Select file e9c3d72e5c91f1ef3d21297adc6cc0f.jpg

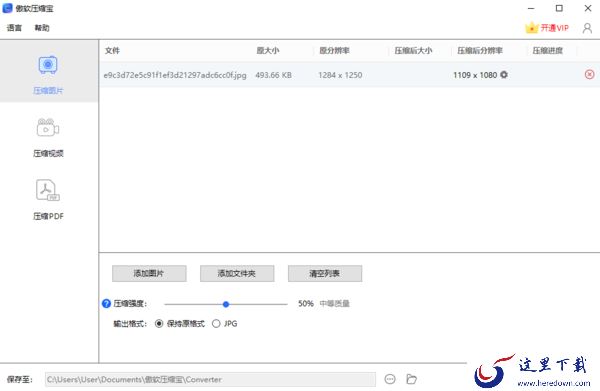[x=175, y=75]
